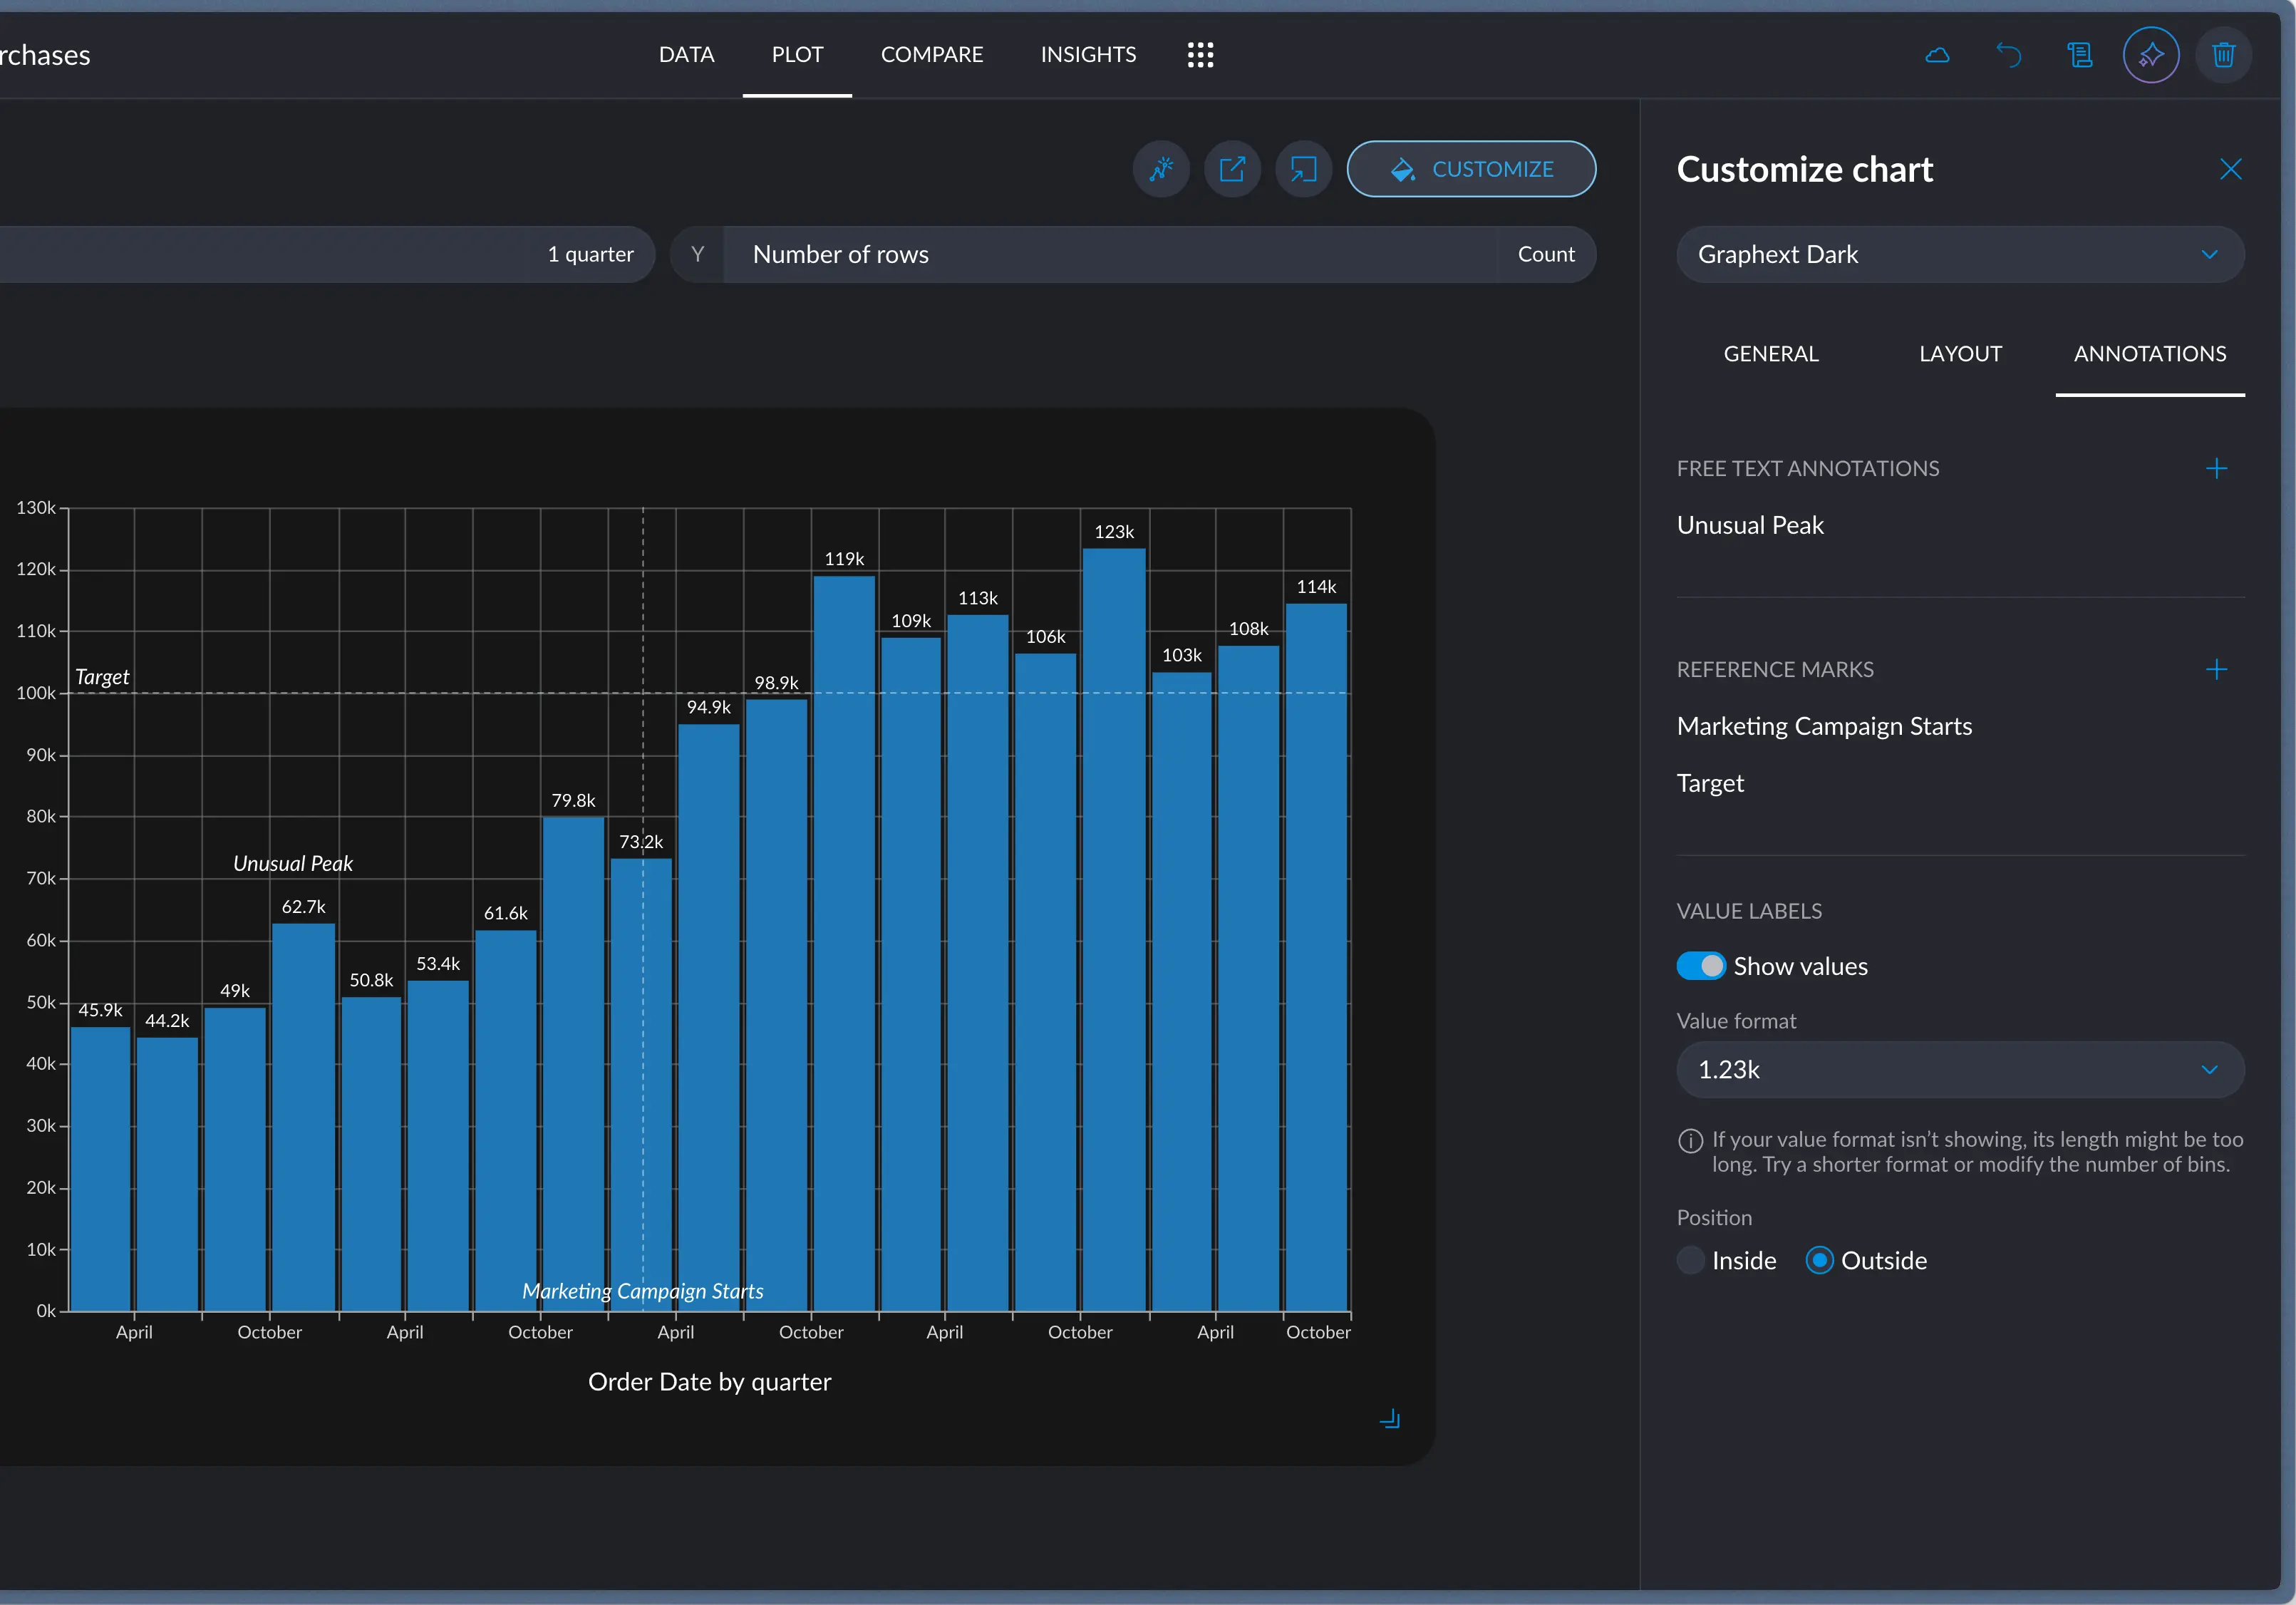Open the Graphext Dark theme dropdown
The width and height of the screenshot is (2296, 1605).
tap(1959, 254)
